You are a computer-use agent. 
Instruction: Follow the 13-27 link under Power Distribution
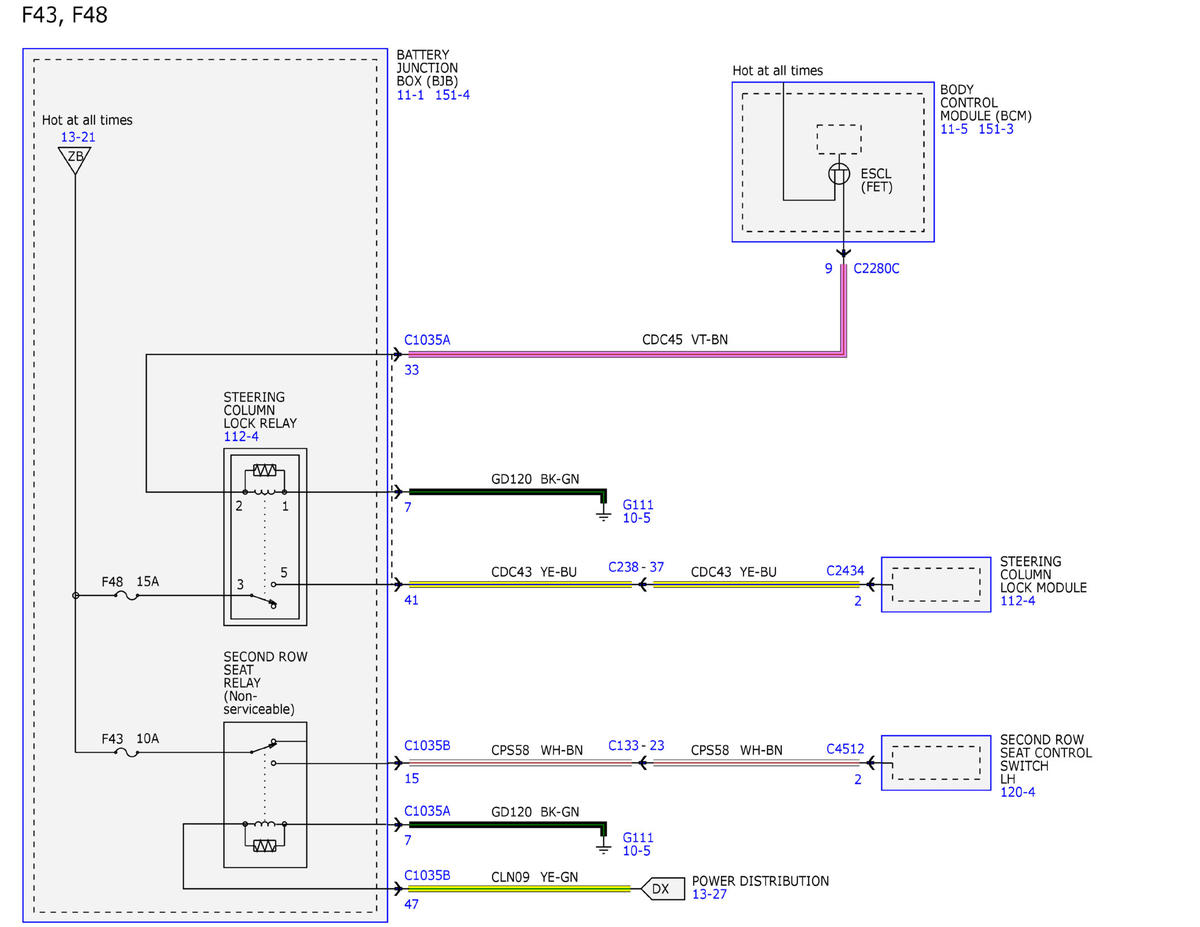(x=710, y=894)
